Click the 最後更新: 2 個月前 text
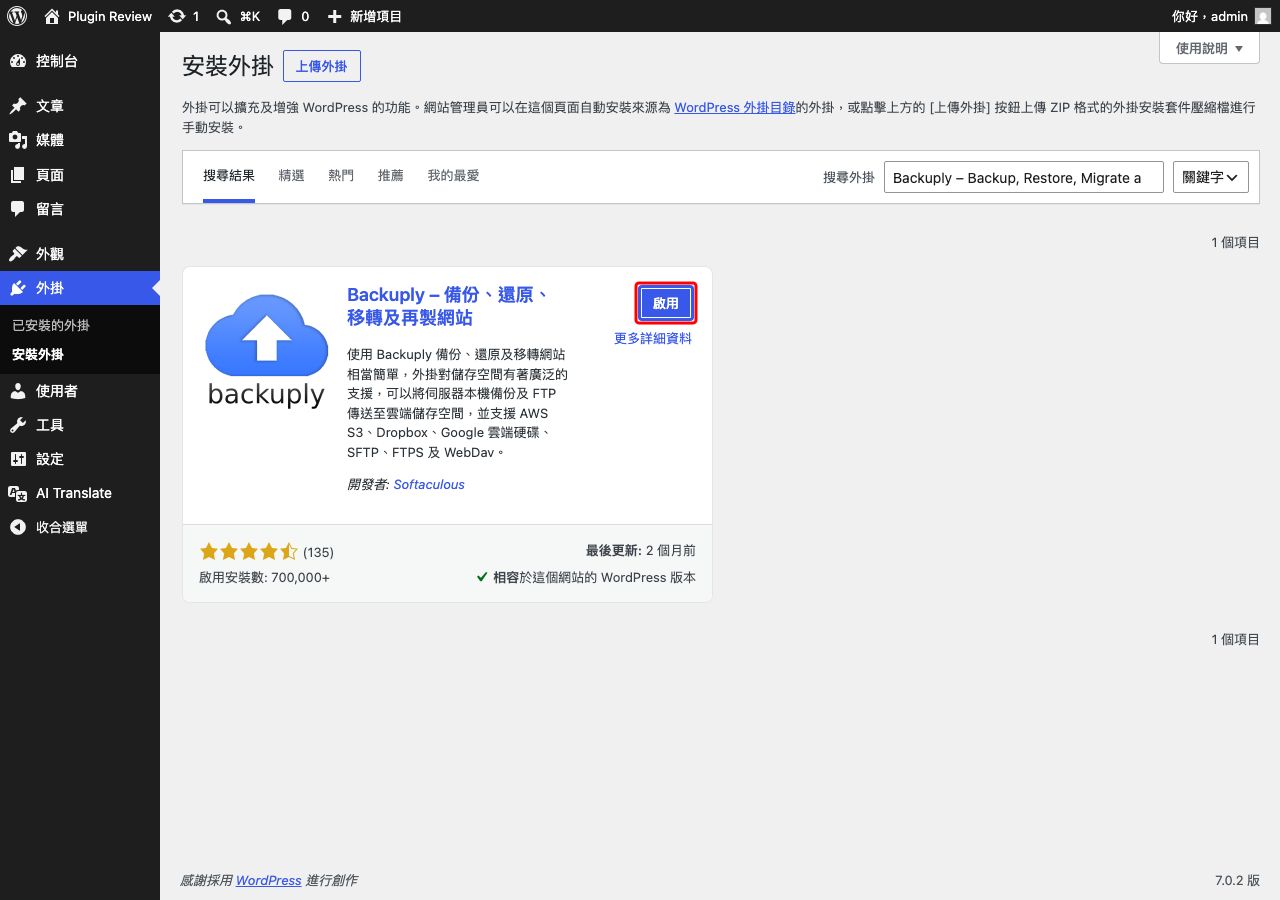 (641, 551)
